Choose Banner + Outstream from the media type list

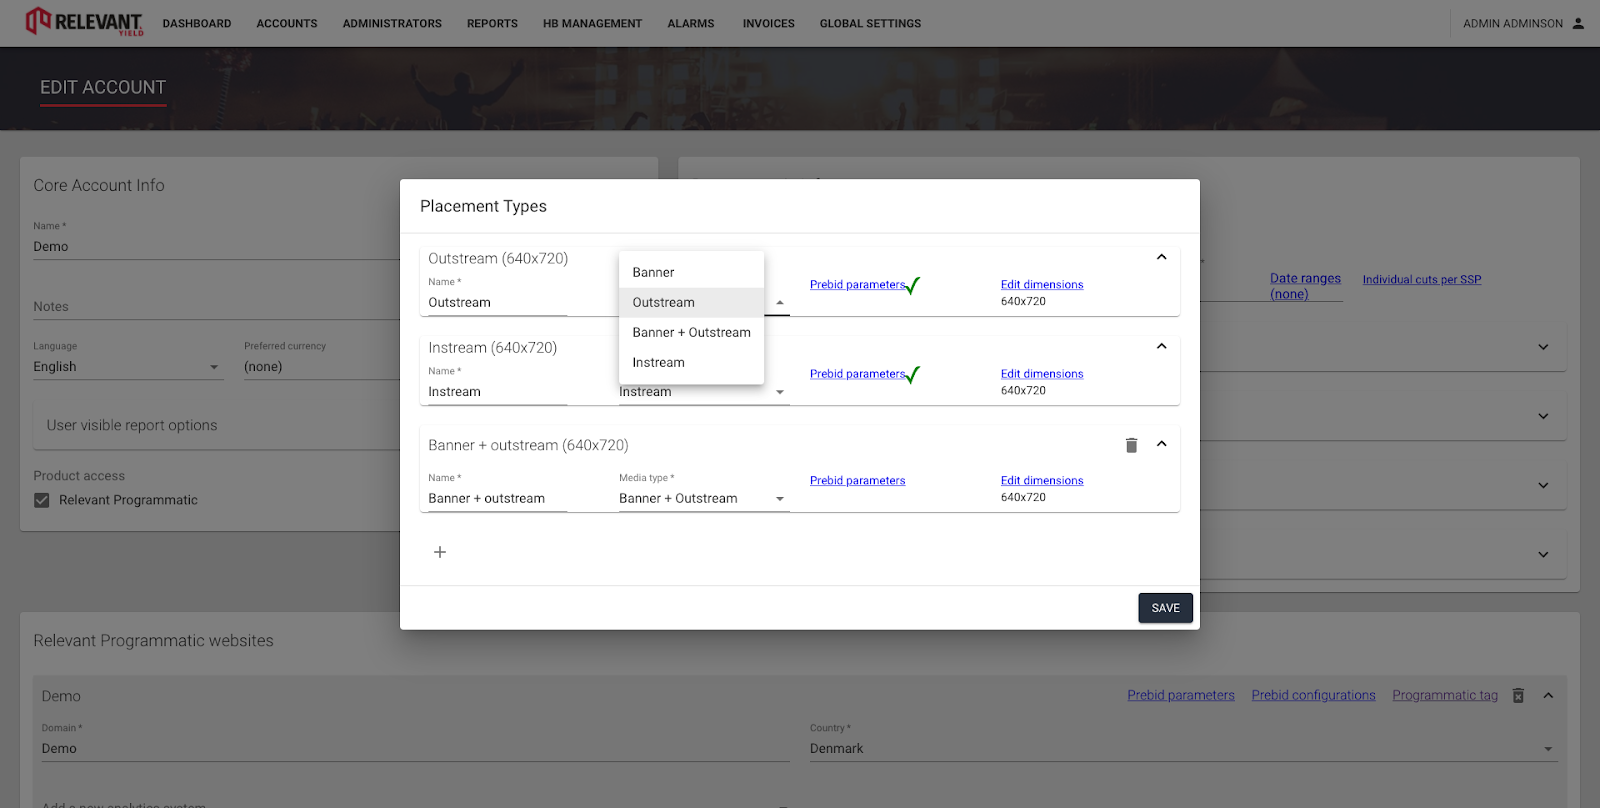click(692, 332)
